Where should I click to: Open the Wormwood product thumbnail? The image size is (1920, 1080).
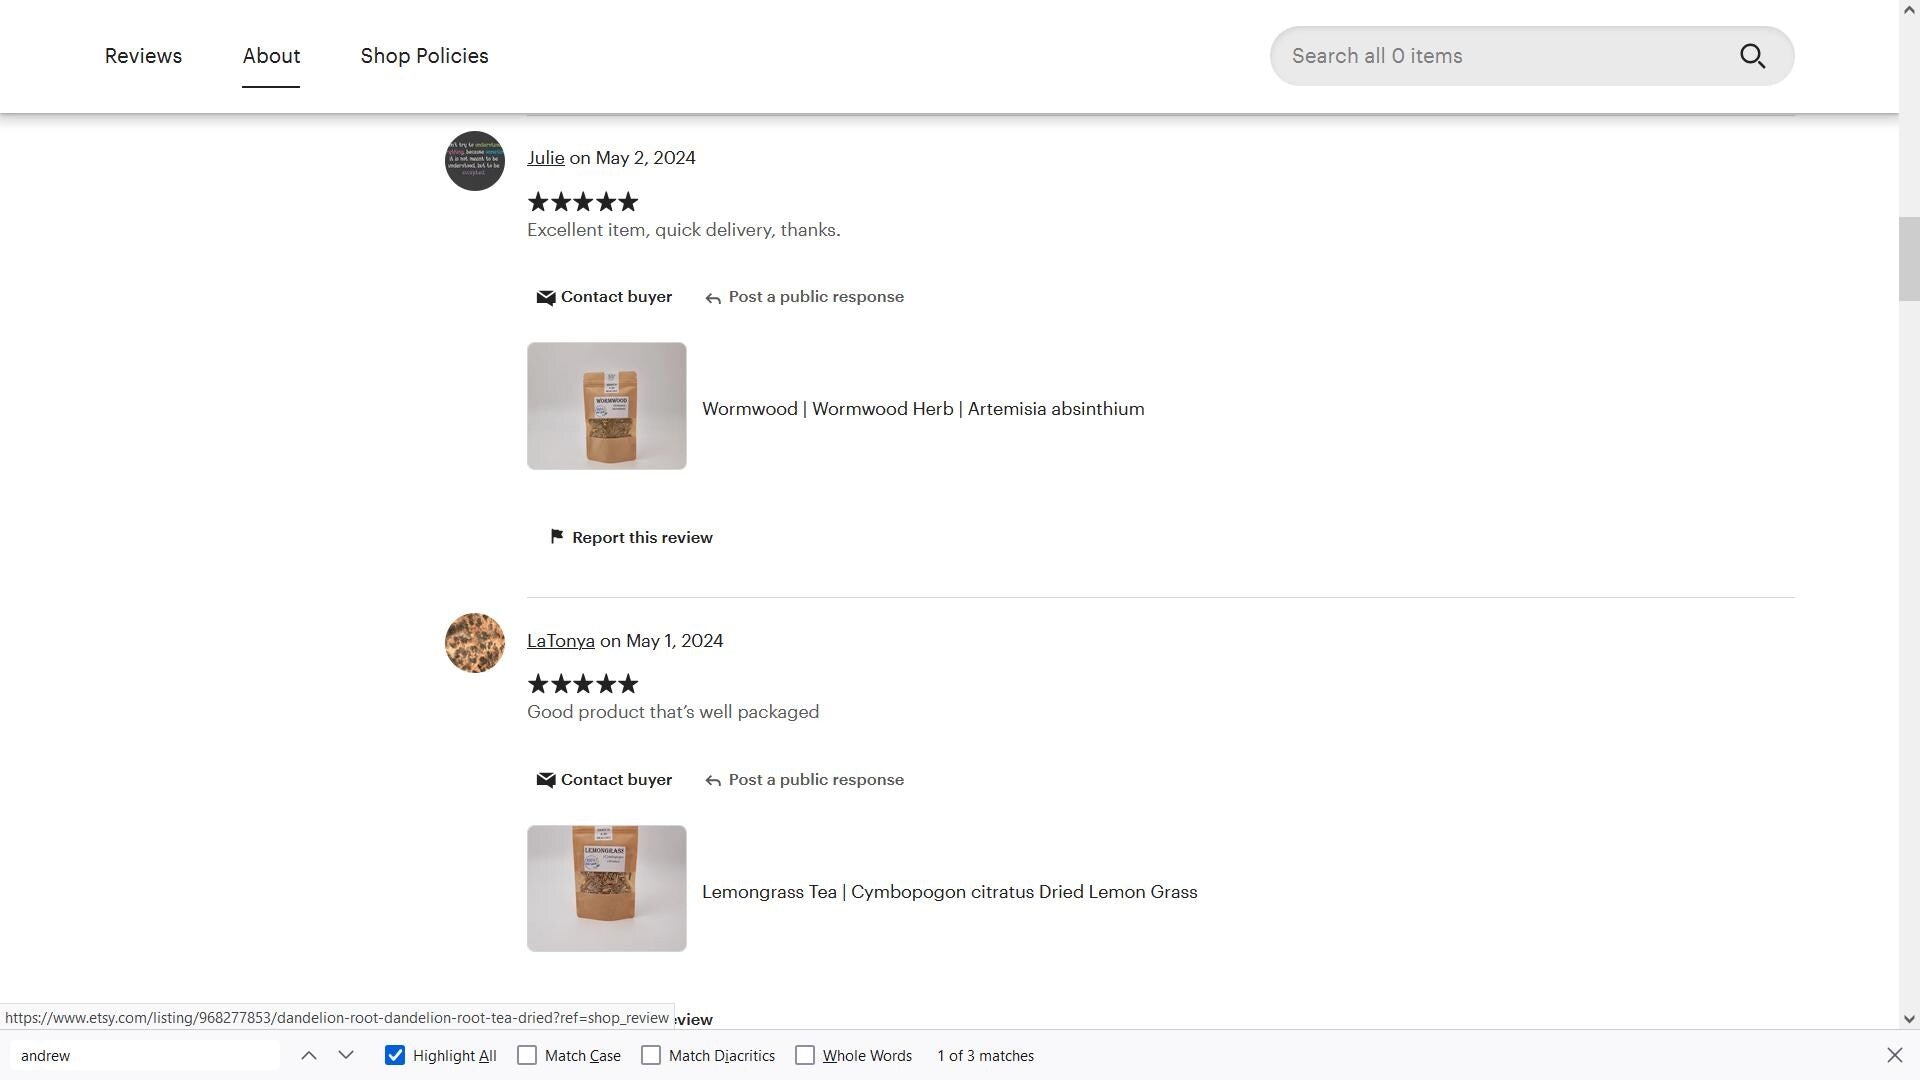[x=606, y=406]
